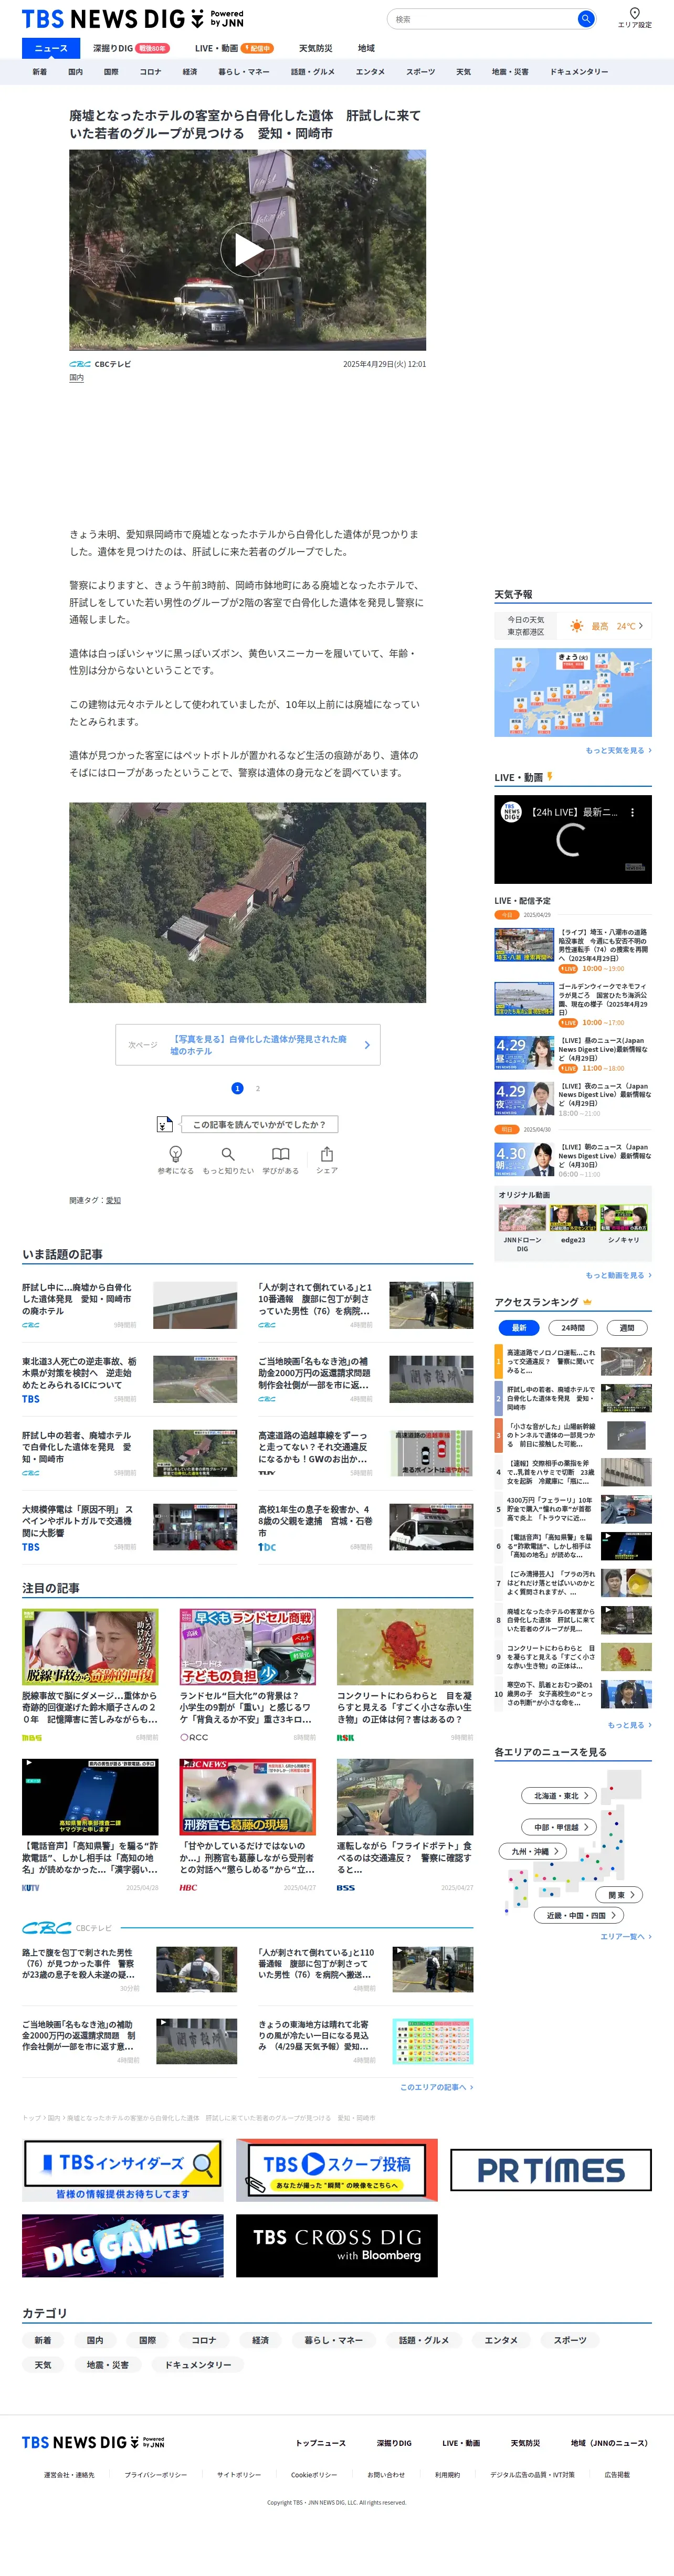Screen dimensions: 674x2576
Task: Play the main article video
Action: coord(248,250)
